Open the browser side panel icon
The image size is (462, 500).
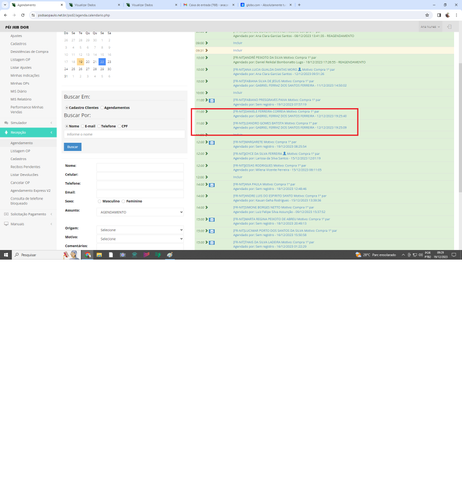click(x=439, y=15)
